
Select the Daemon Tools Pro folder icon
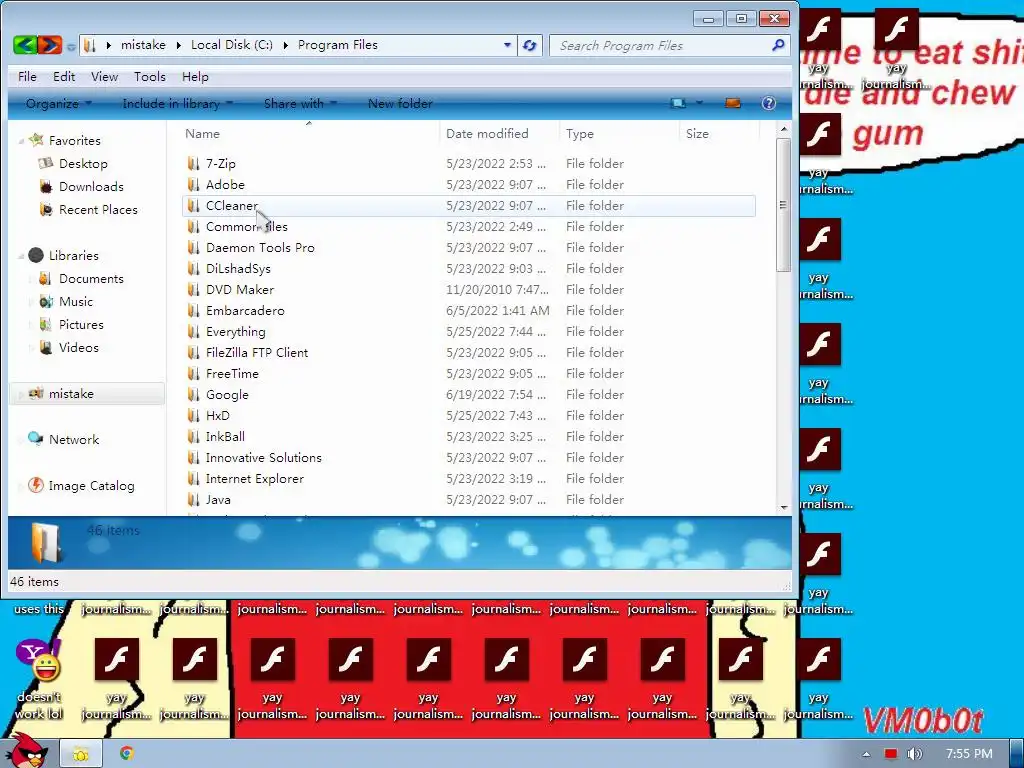[x=193, y=248]
